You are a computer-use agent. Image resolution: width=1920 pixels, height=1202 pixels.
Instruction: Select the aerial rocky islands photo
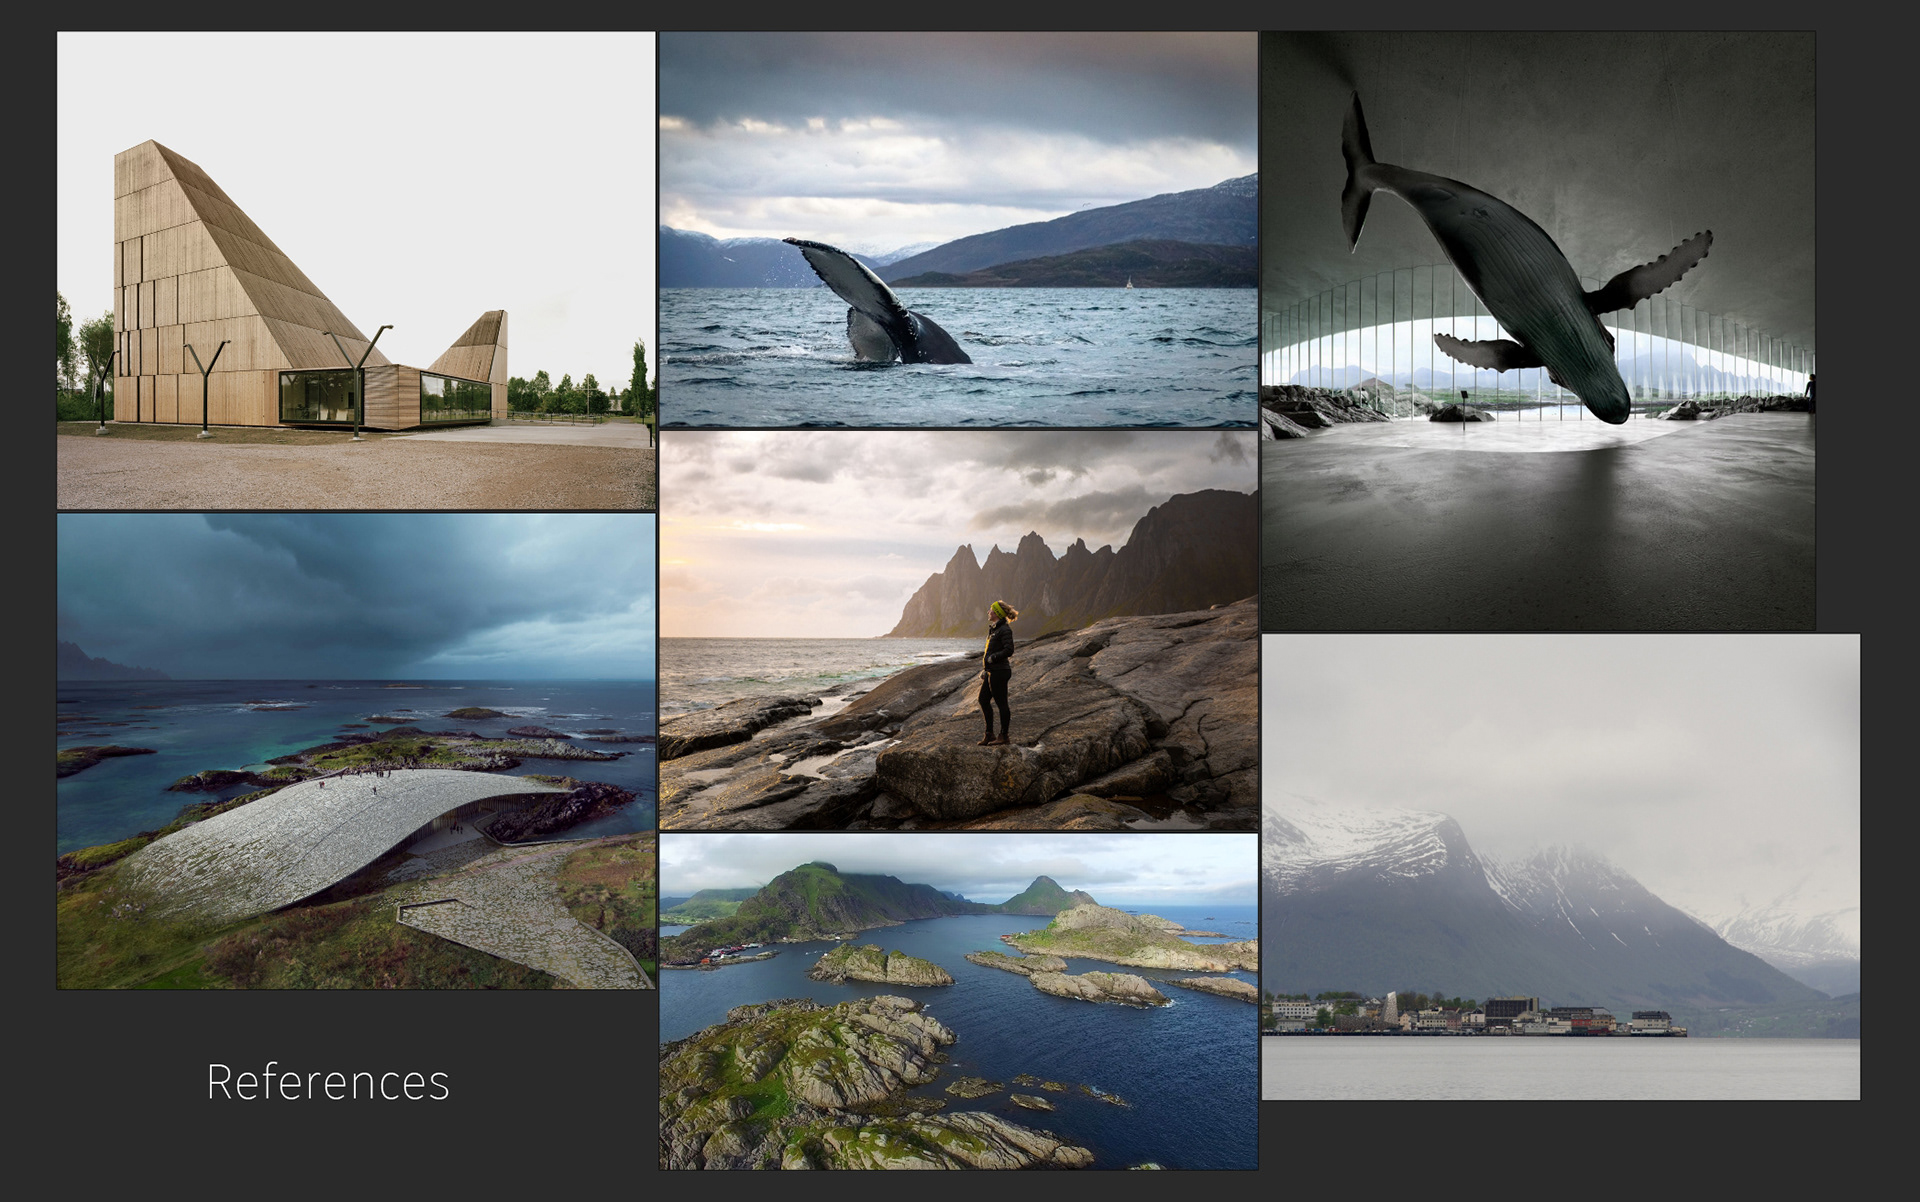click(x=958, y=1002)
